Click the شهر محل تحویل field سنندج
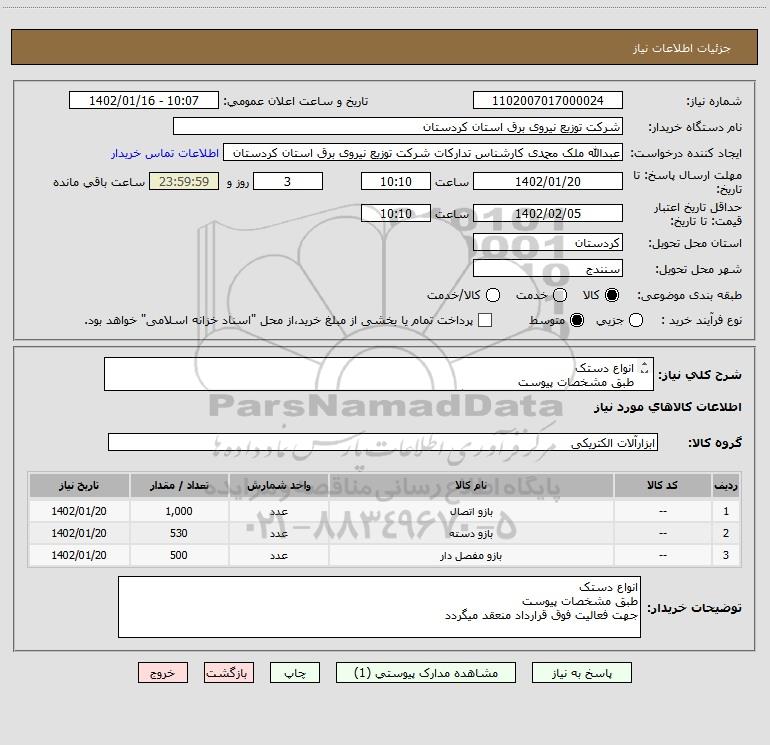Screen dimensions: 770x745 (x=548, y=269)
